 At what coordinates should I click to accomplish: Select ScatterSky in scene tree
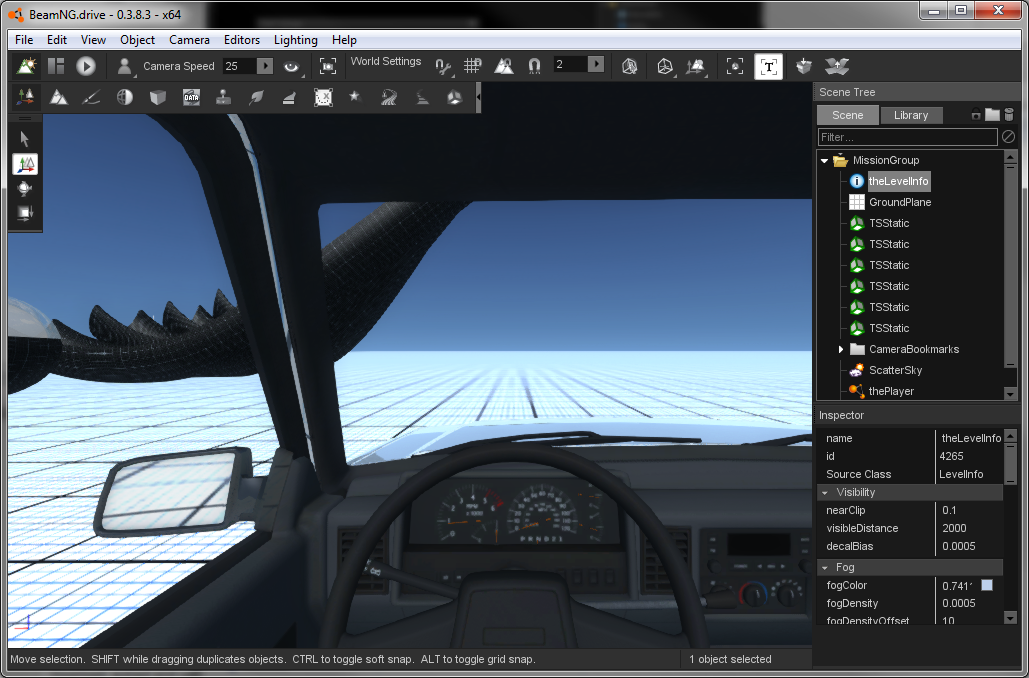click(895, 370)
